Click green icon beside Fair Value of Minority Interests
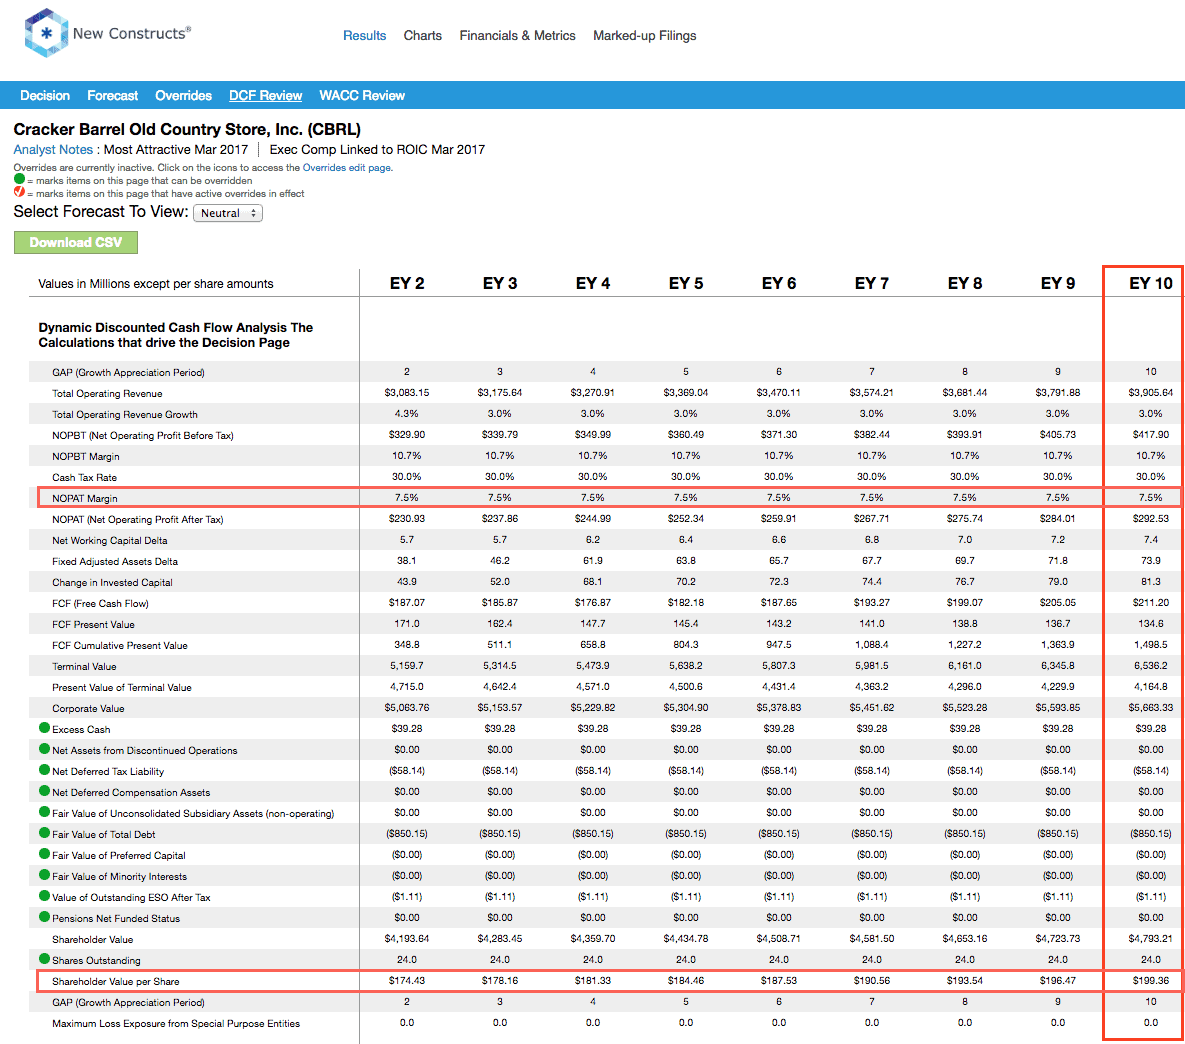Image resolution: width=1185 pixels, height=1044 pixels. 44,875
